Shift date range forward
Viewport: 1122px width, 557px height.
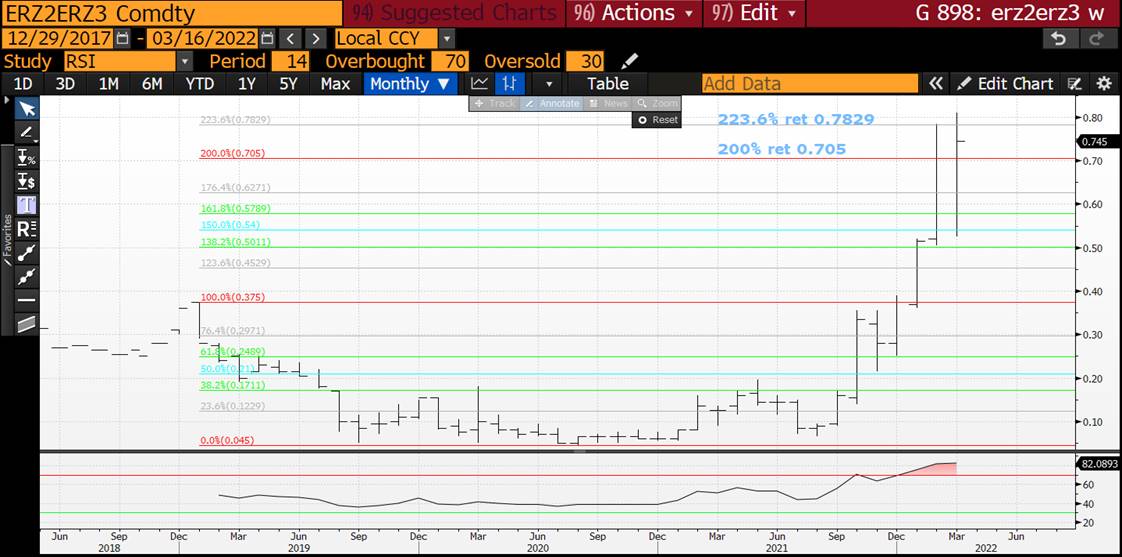[316, 38]
